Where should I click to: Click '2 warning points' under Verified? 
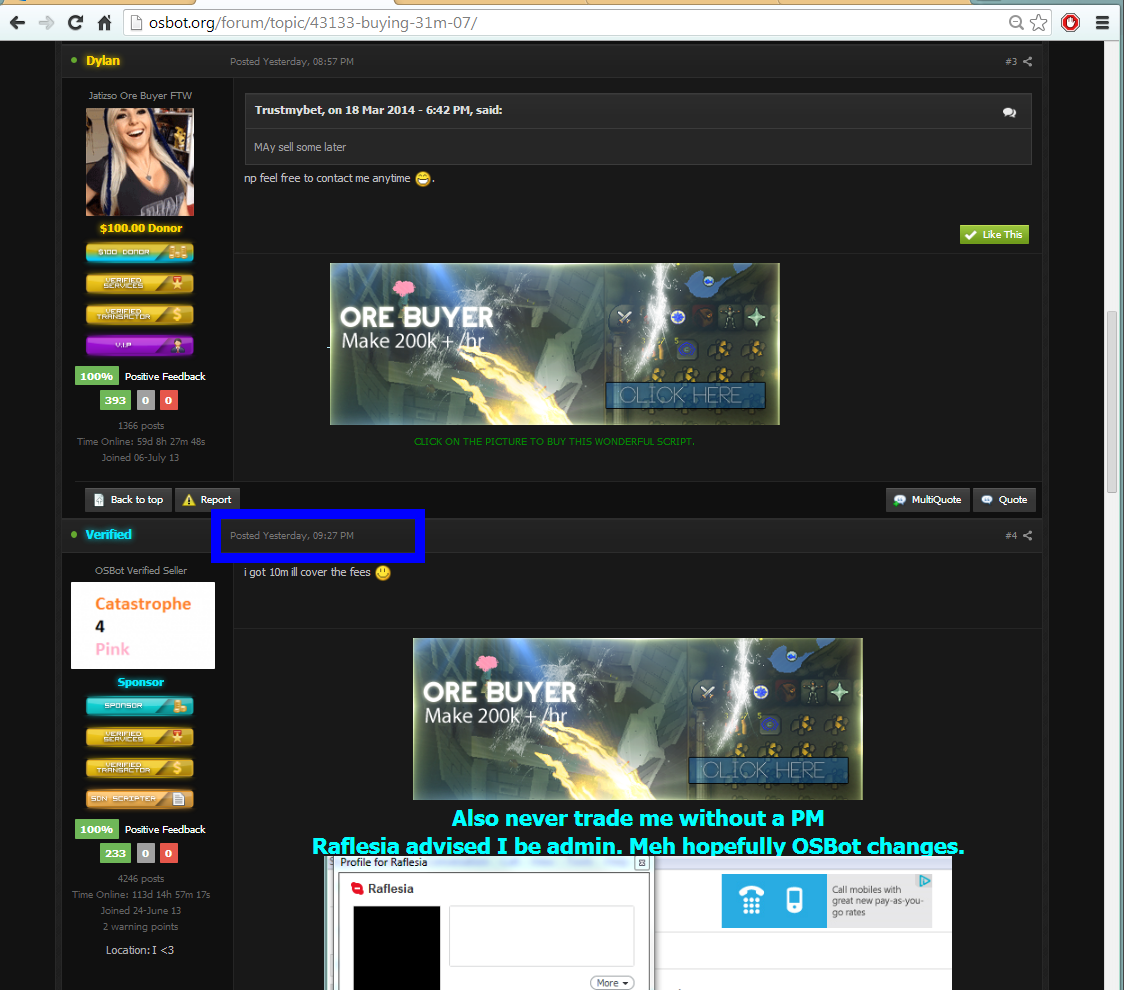(140, 927)
